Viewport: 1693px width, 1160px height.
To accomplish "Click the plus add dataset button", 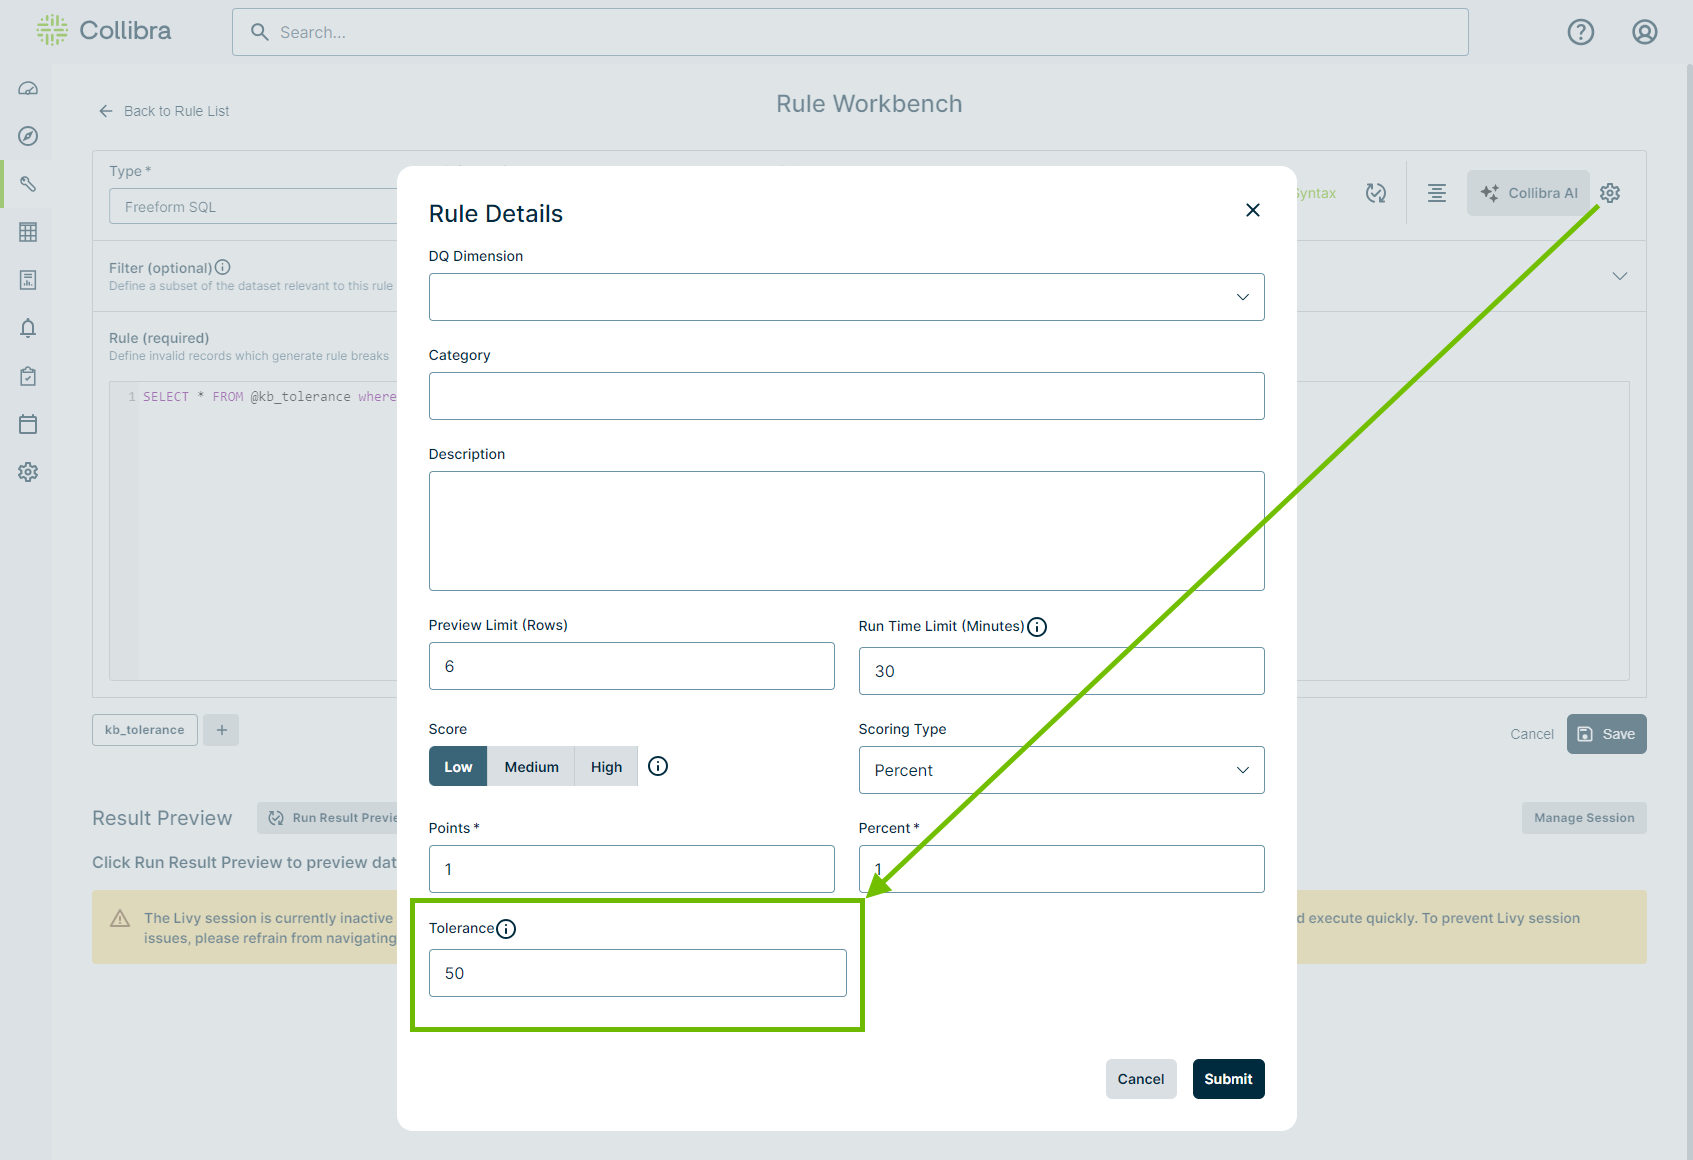I will point(222,730).
